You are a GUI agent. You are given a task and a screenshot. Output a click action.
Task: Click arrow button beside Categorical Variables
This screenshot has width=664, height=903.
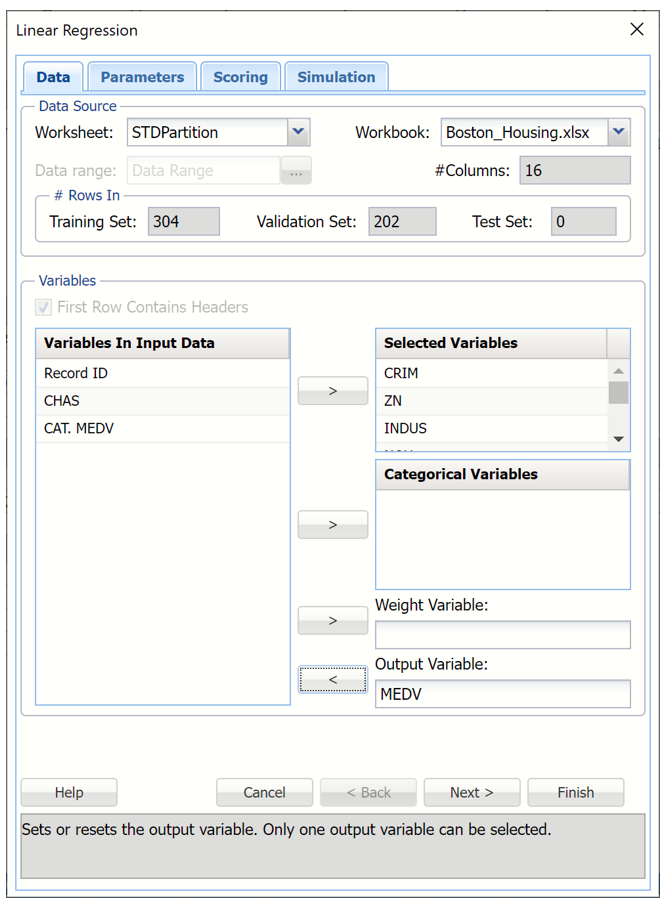point(332,525)
